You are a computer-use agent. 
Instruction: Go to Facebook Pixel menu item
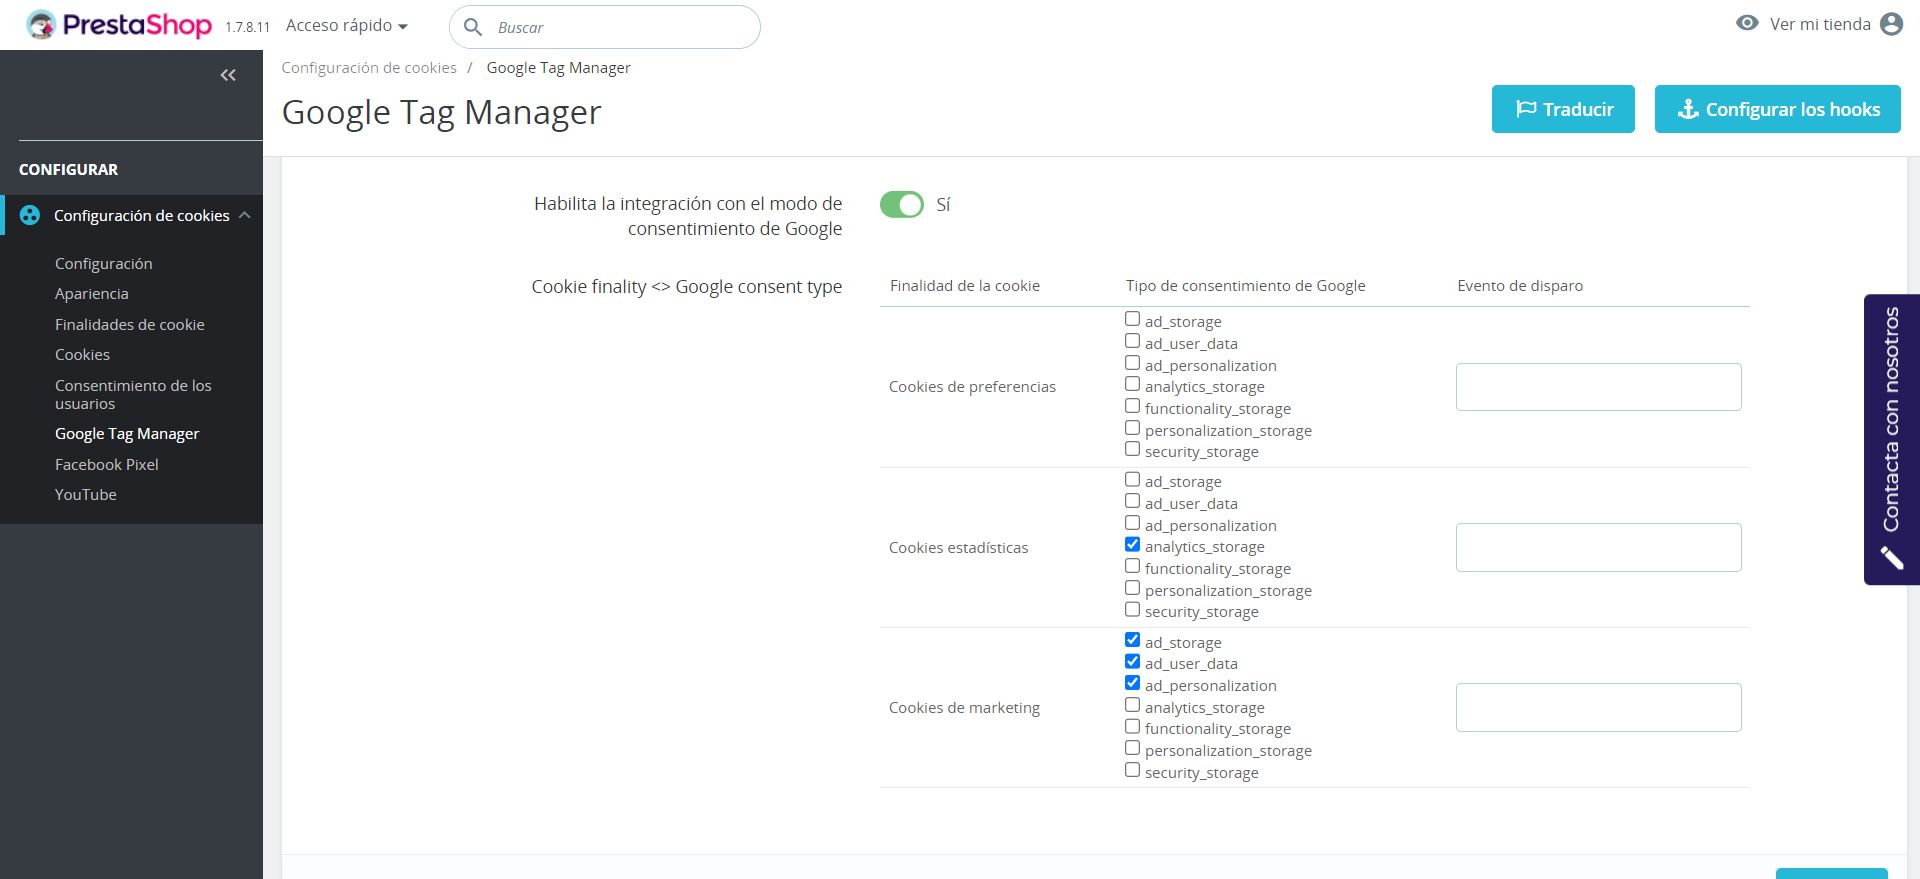[x=106, y=464]
